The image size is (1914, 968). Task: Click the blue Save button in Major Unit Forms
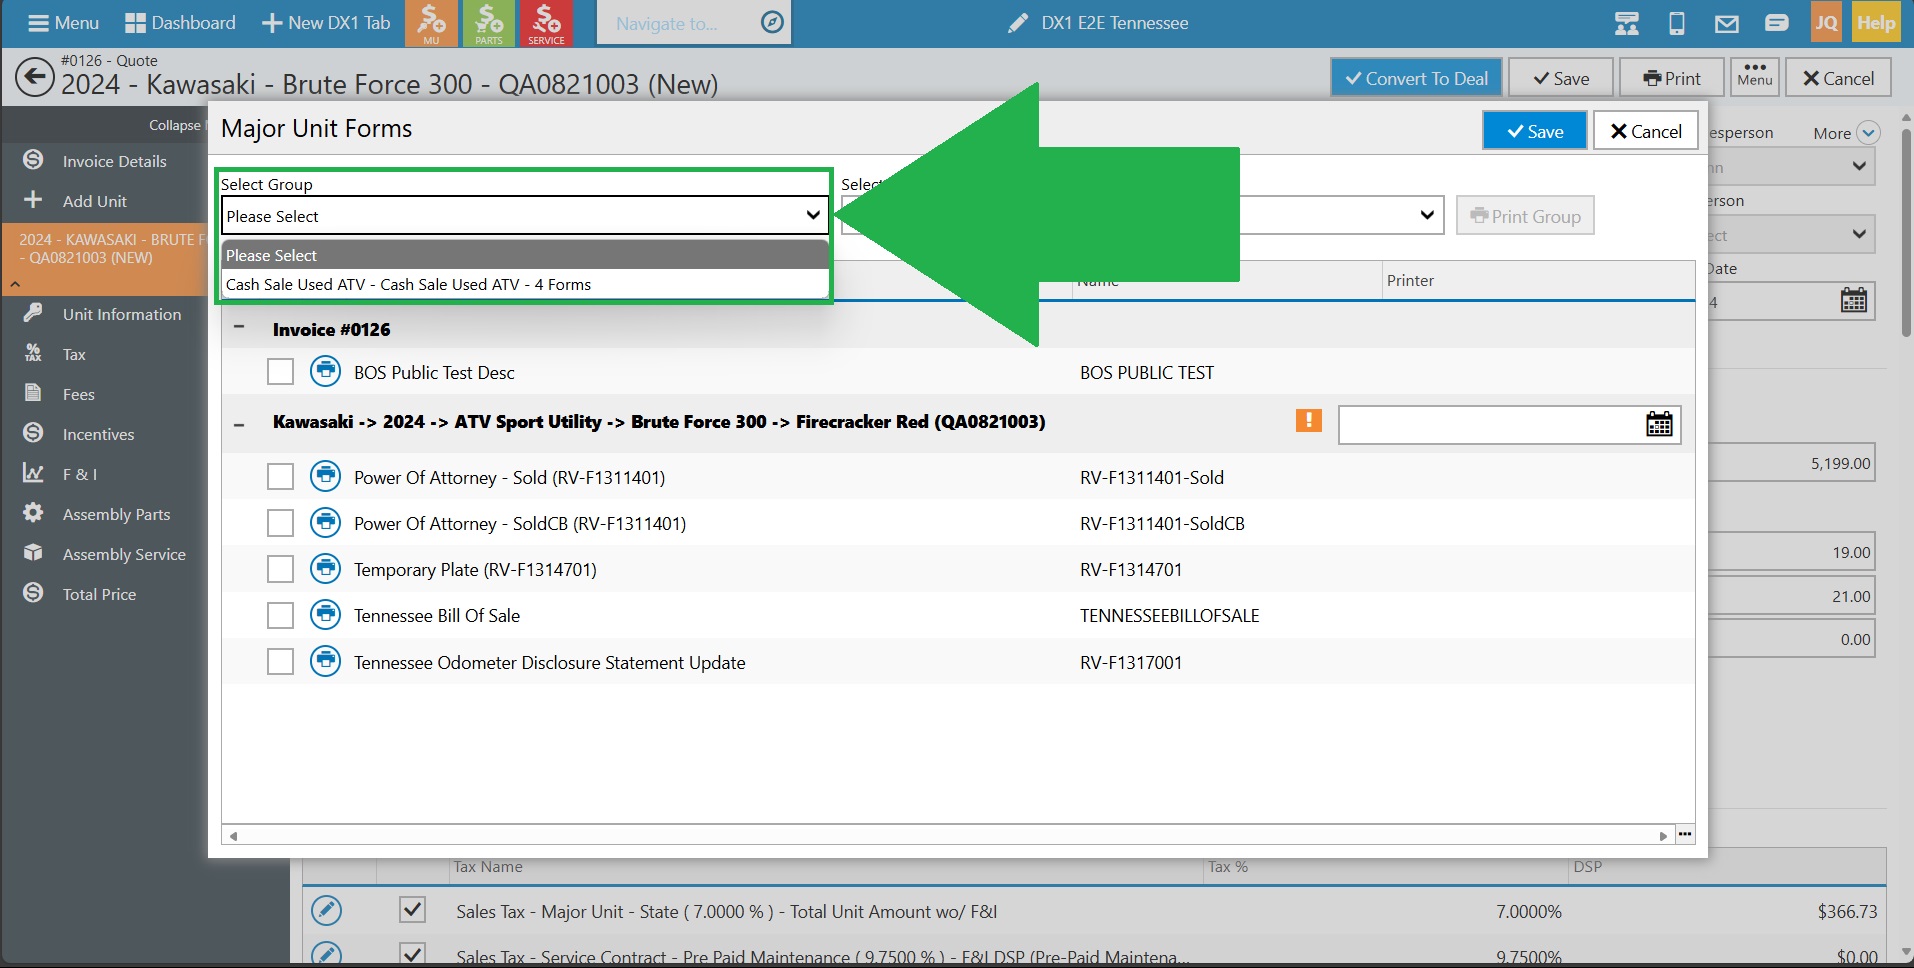pos(1534,131)
